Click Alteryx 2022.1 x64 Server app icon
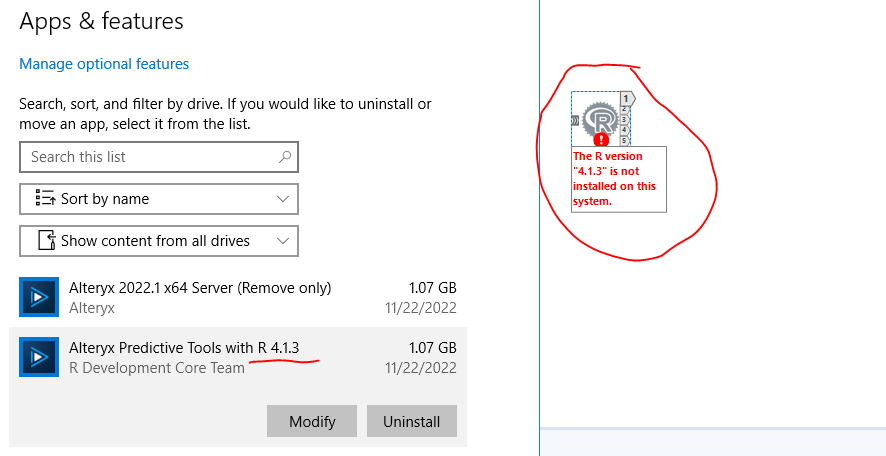The image size is (886, 456). [x=38, y=297]
